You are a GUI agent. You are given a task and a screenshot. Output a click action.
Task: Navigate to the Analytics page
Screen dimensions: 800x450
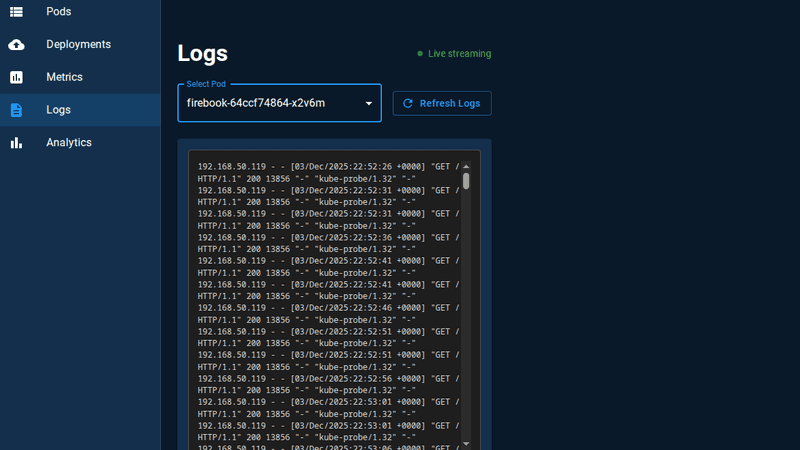[x=68, y=143]
